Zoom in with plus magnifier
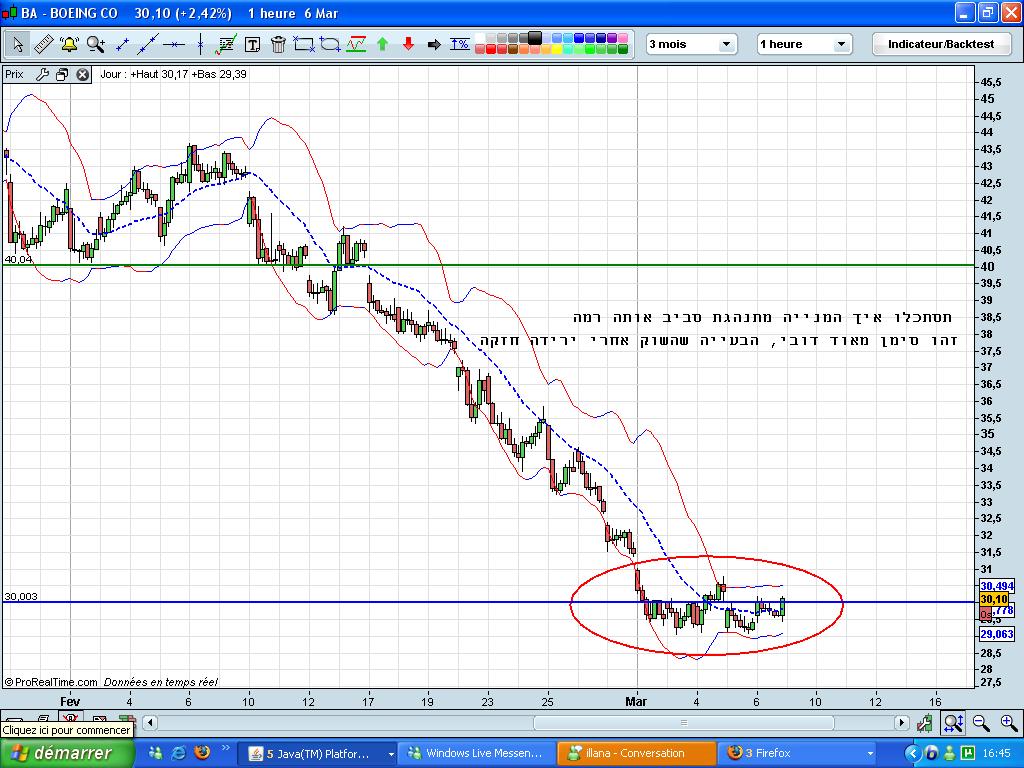The height and width of the screenshot is (768, 1024). pyautogui.click(x=1009, y=723)
